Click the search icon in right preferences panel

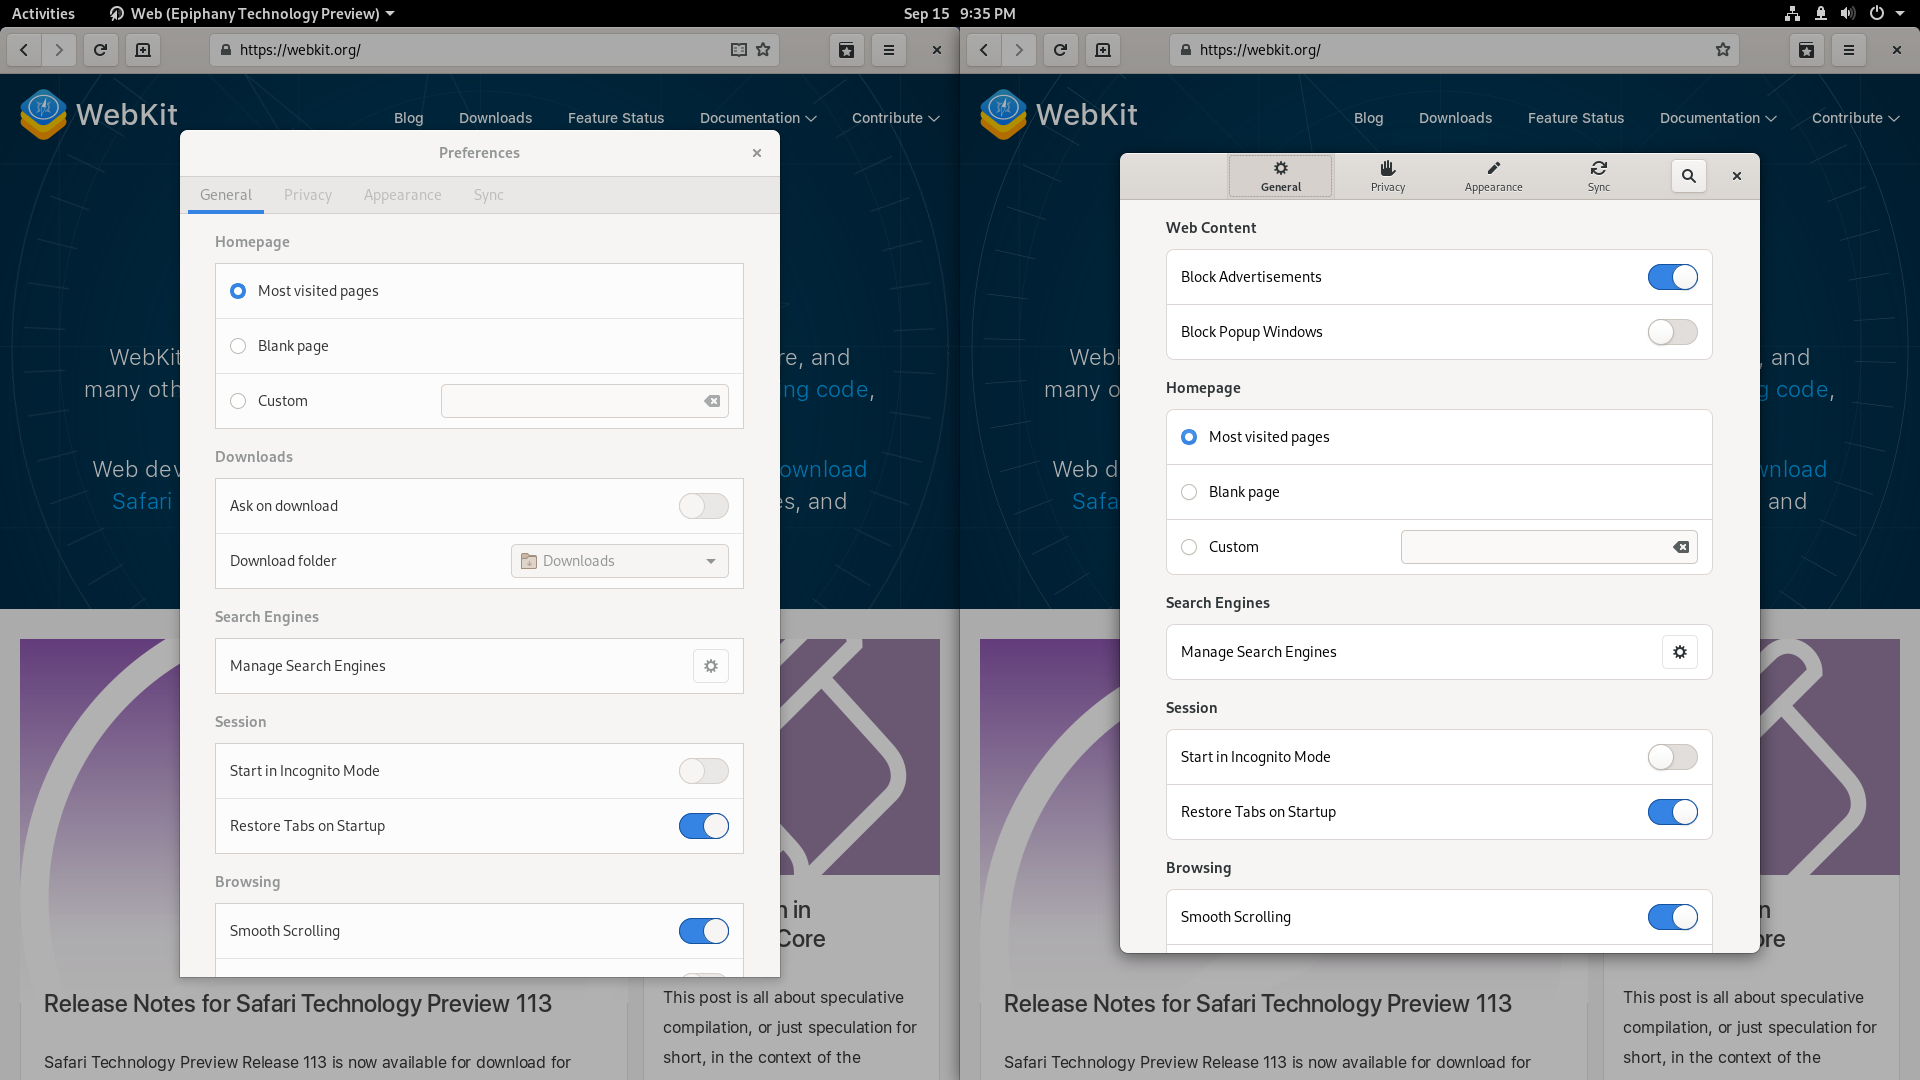coord(1688,174)
